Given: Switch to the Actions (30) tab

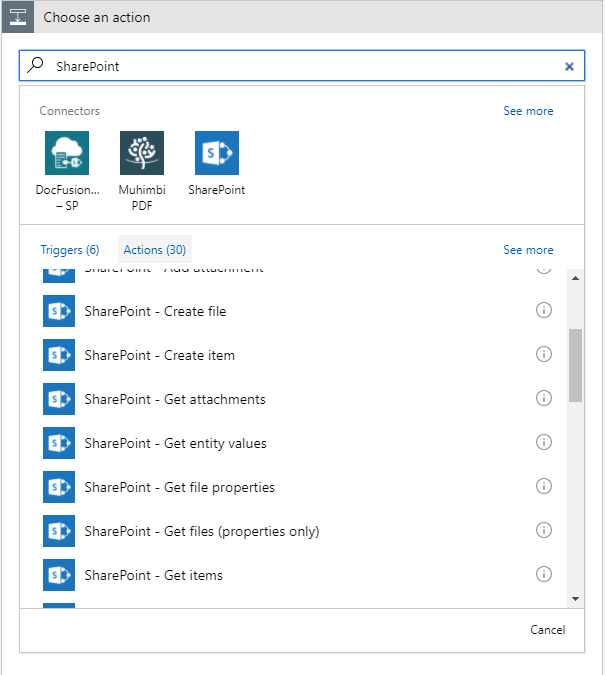Looking at the screenshot, I should pos(155,249).
